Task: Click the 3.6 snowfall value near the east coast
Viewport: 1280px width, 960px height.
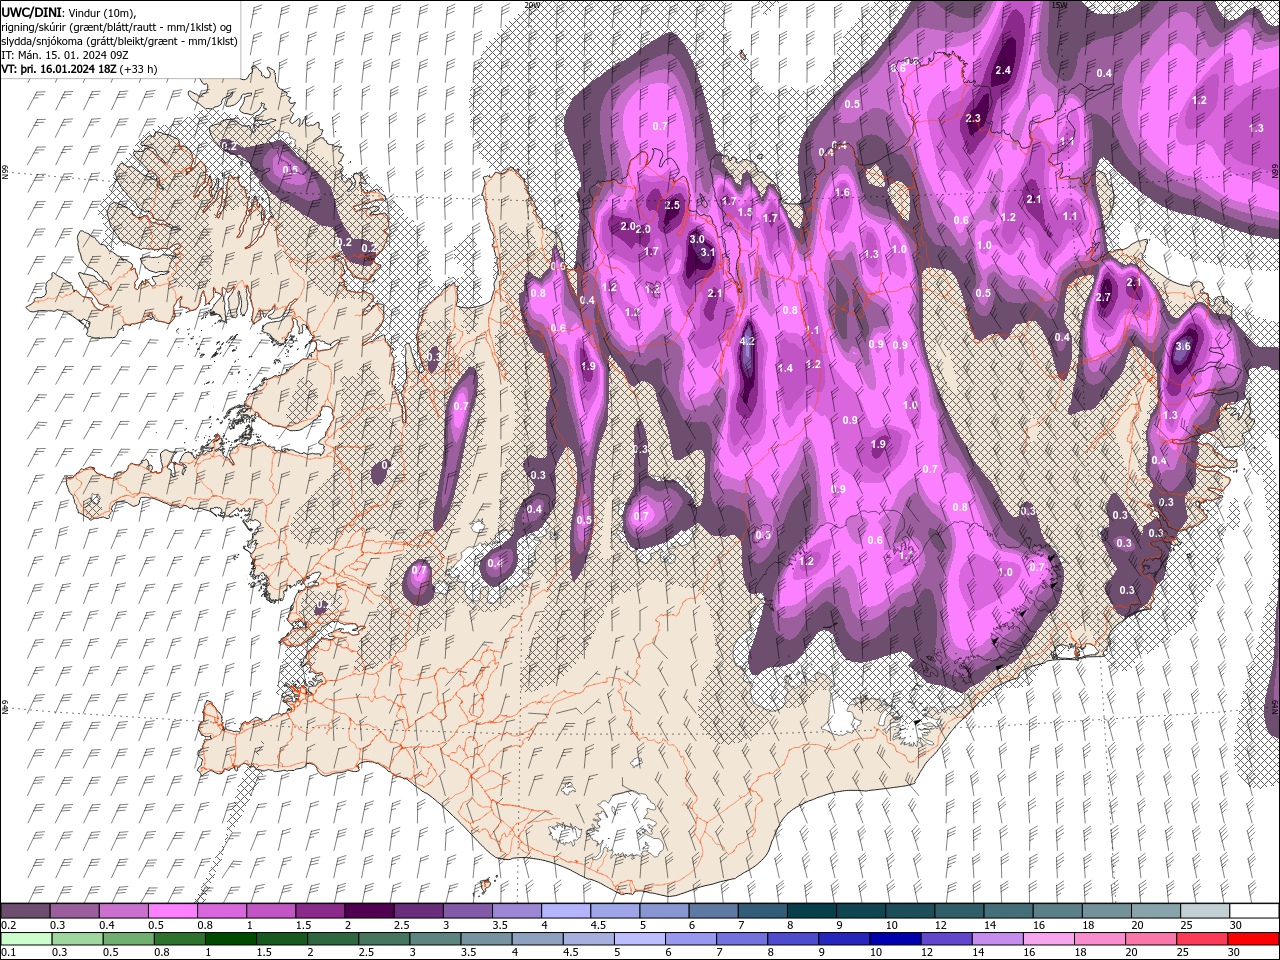Action: [x=1183, y=346]
